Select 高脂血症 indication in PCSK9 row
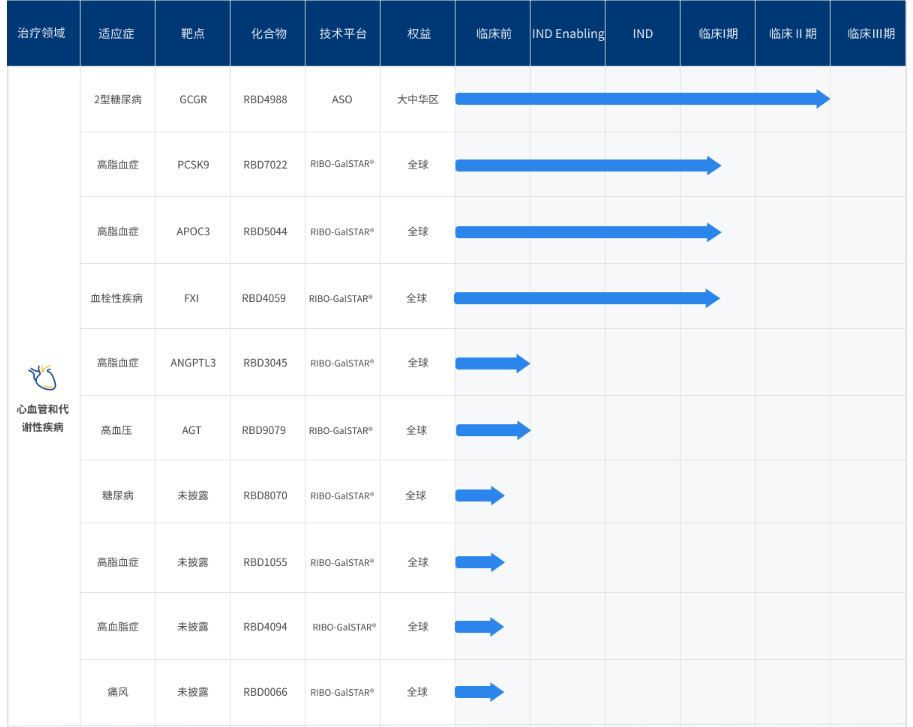The width and height of the screenshot is (913, 727). [x=118, y=165]
